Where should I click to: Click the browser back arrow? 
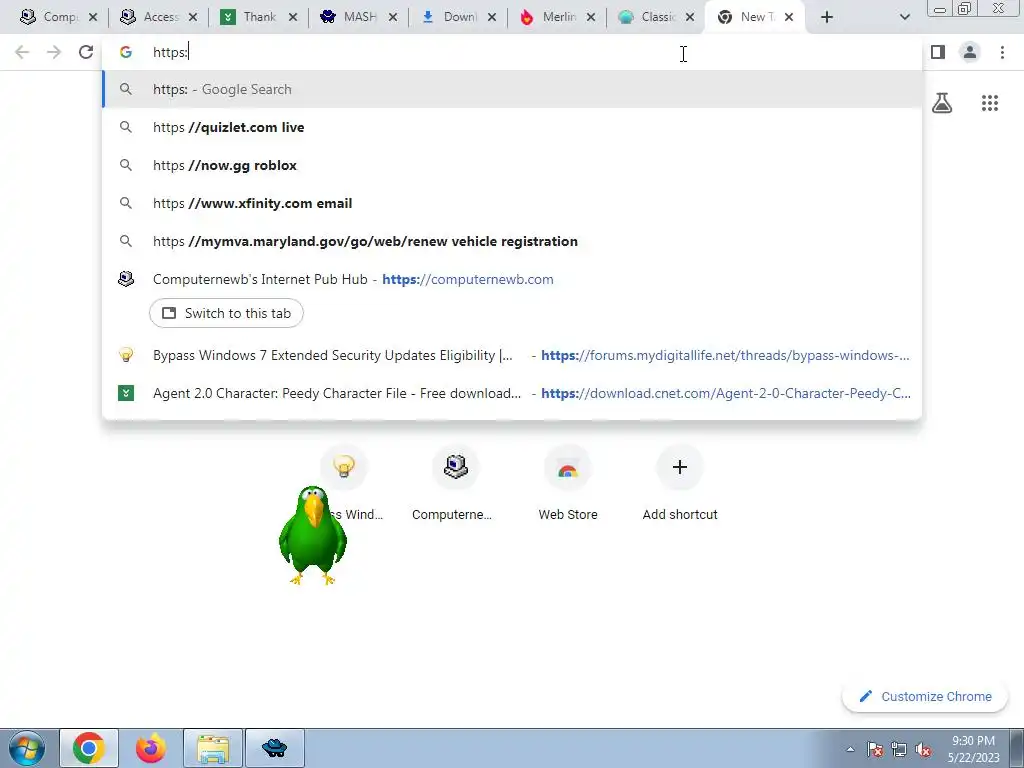22,52
